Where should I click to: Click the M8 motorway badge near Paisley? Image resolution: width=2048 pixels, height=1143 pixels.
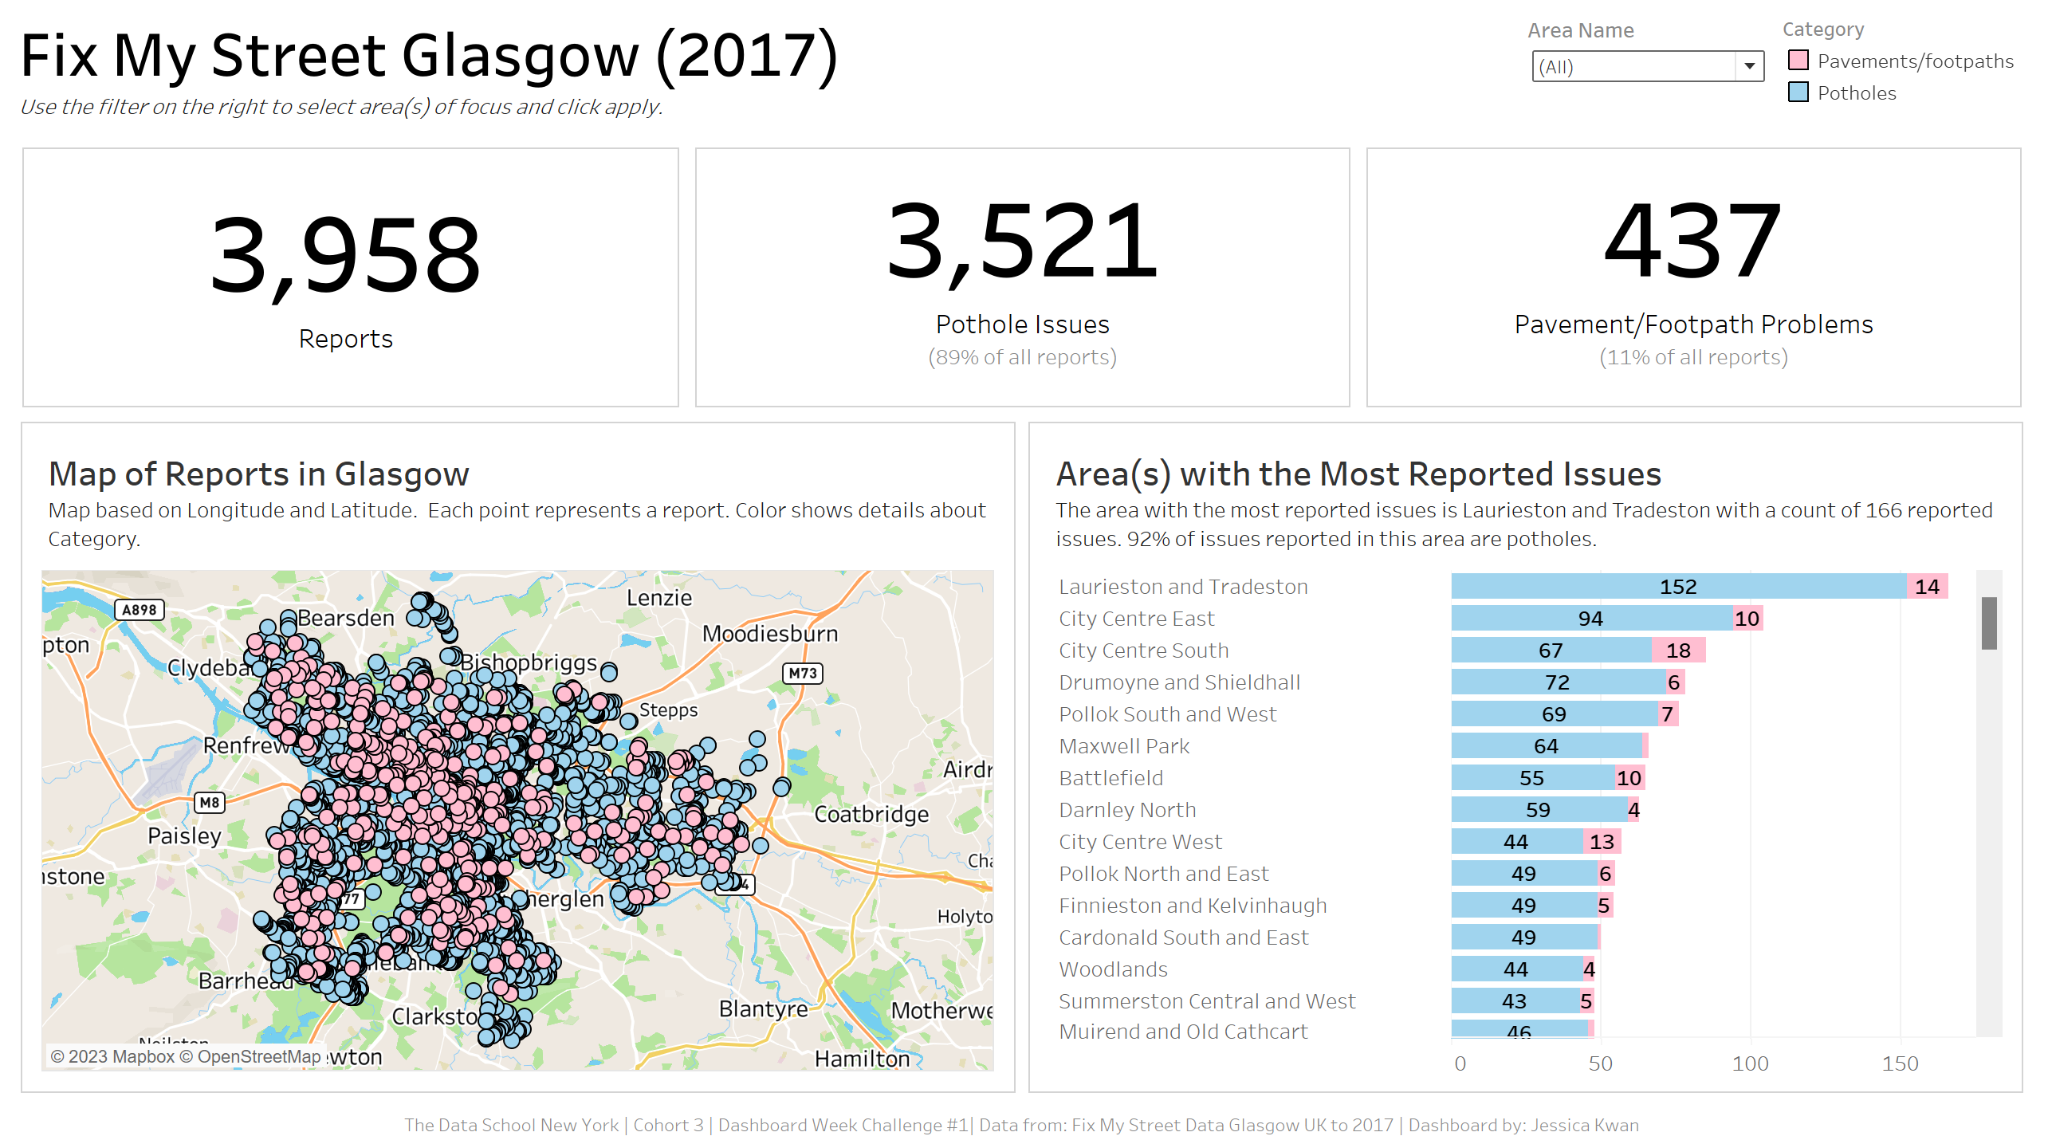coord(209,802)
